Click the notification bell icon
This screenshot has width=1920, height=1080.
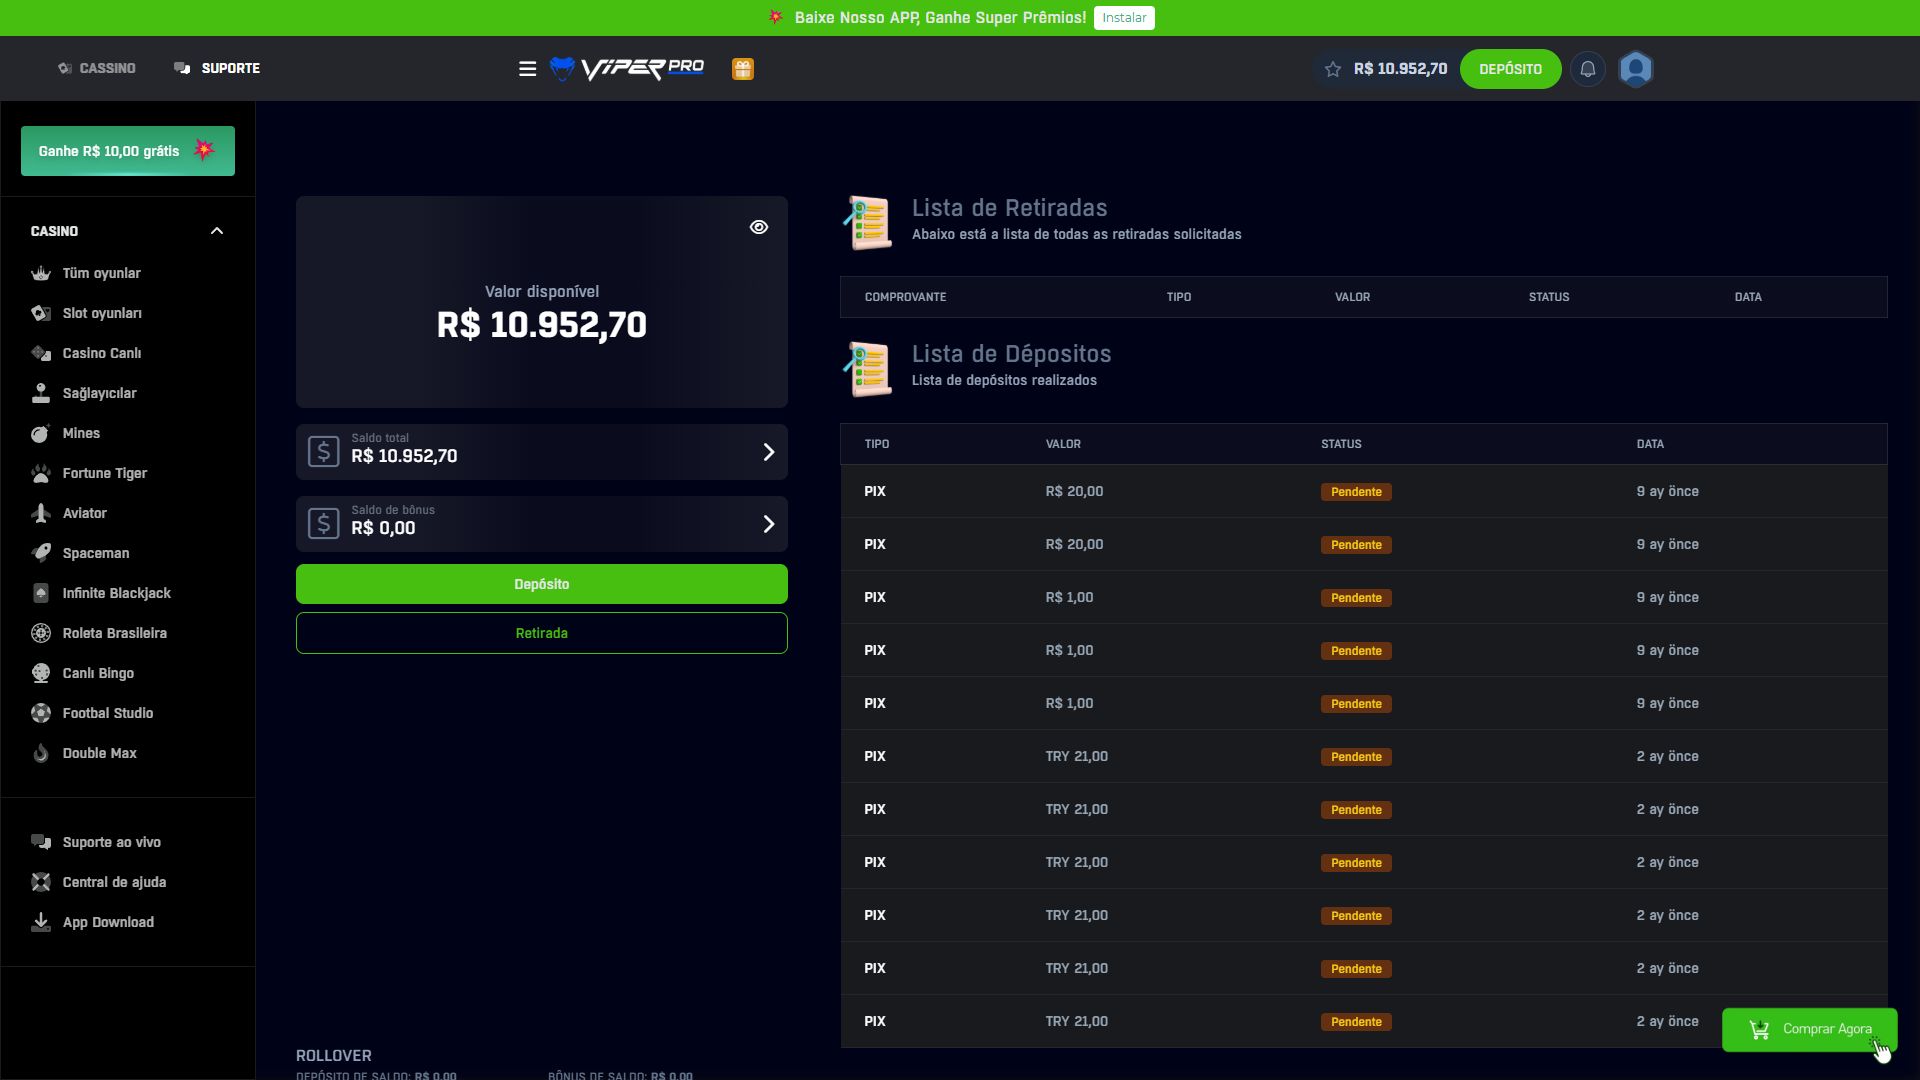[1587, 69]
